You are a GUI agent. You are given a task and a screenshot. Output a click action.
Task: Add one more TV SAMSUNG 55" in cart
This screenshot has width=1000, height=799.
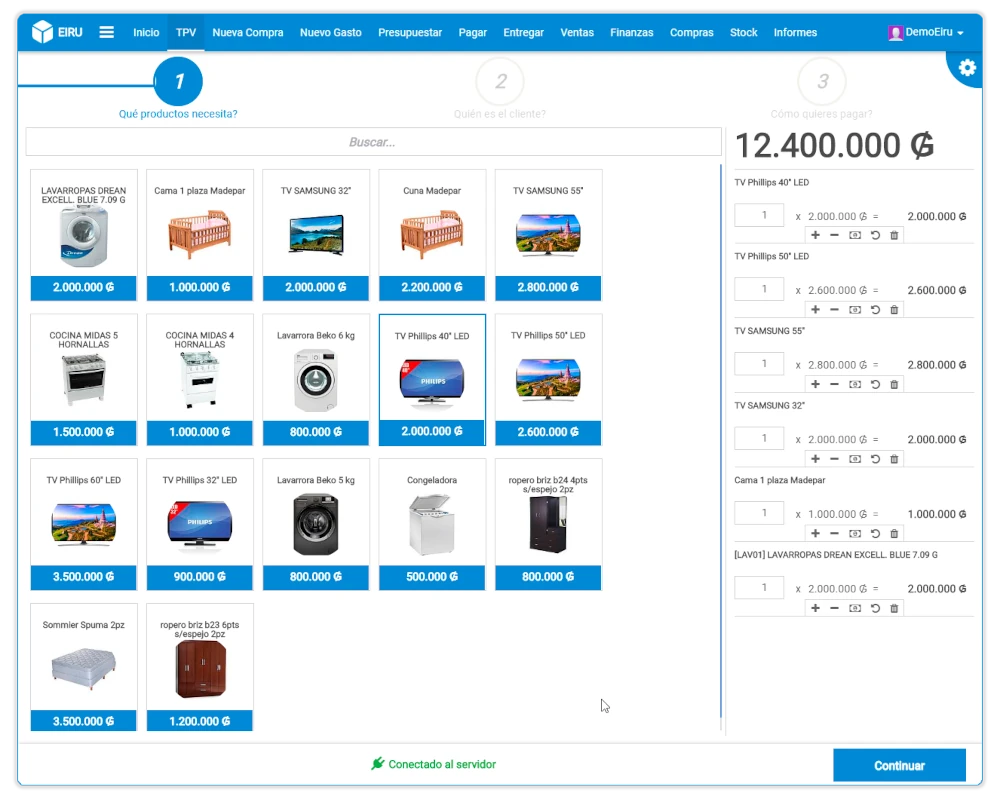click(x=815, y=385)
